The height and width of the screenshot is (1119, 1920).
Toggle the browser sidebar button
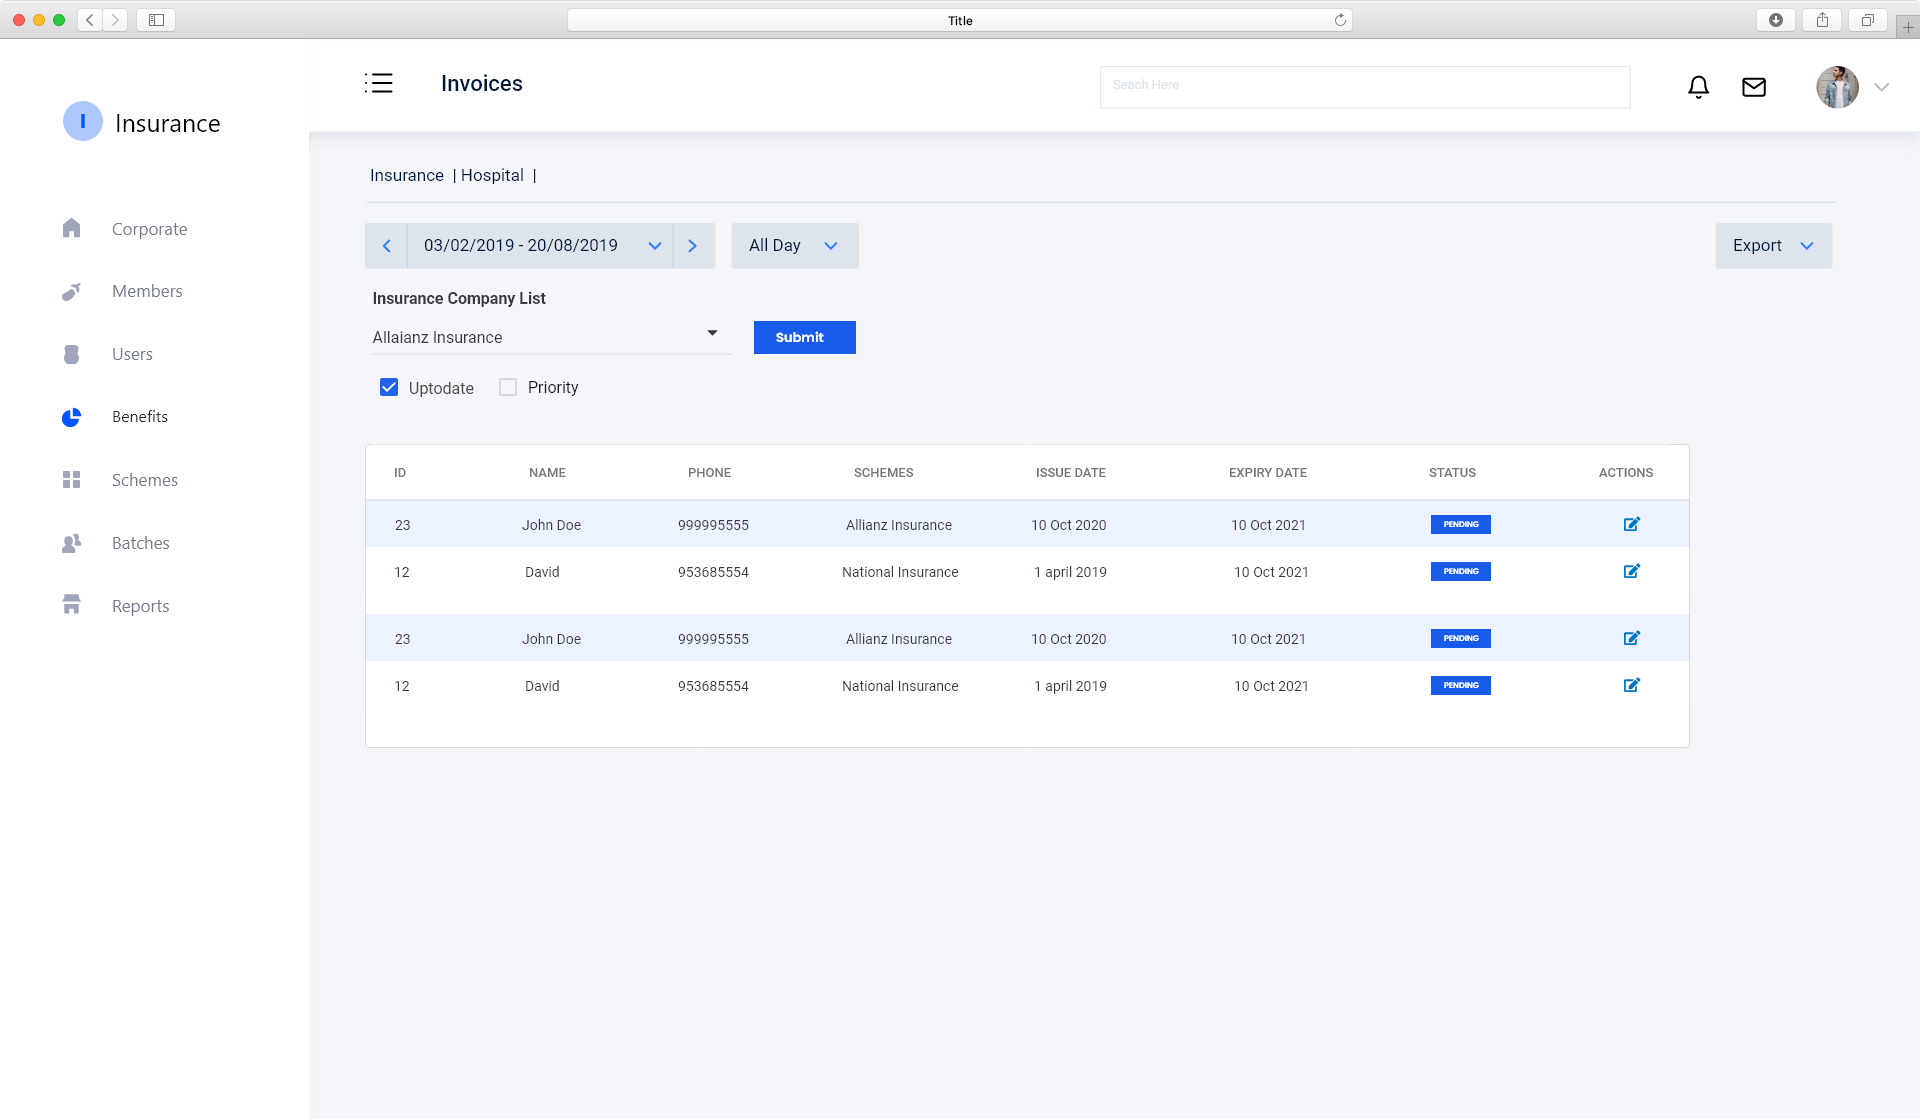coord(156,20)
